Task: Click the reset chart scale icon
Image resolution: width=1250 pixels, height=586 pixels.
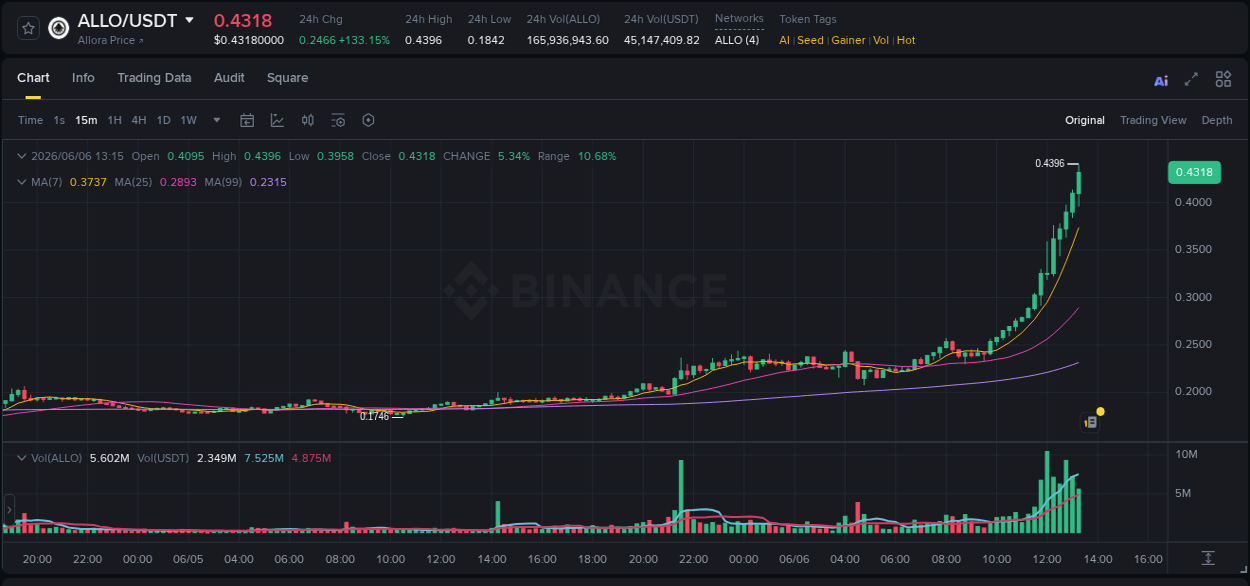Action: click(1208, 557)
